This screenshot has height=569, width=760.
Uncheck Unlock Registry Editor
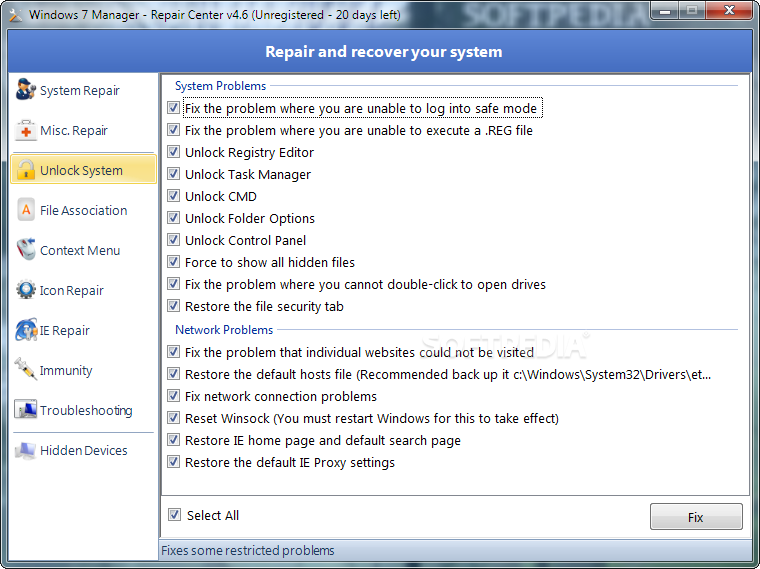pyautogui.click(x=173, y=152)
